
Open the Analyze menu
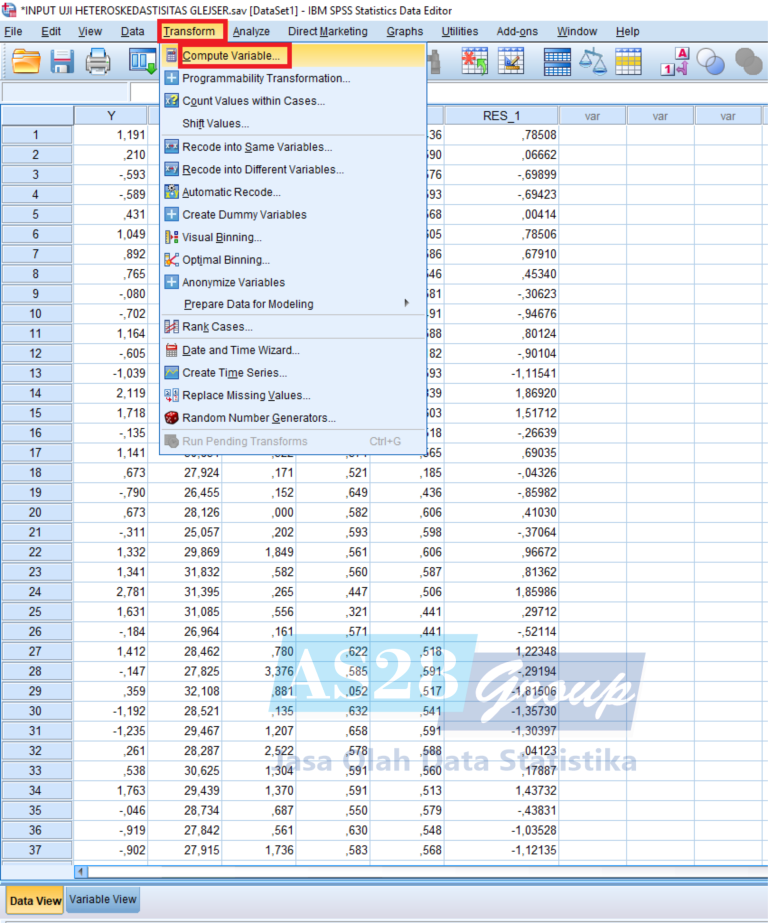pos(251,31)
